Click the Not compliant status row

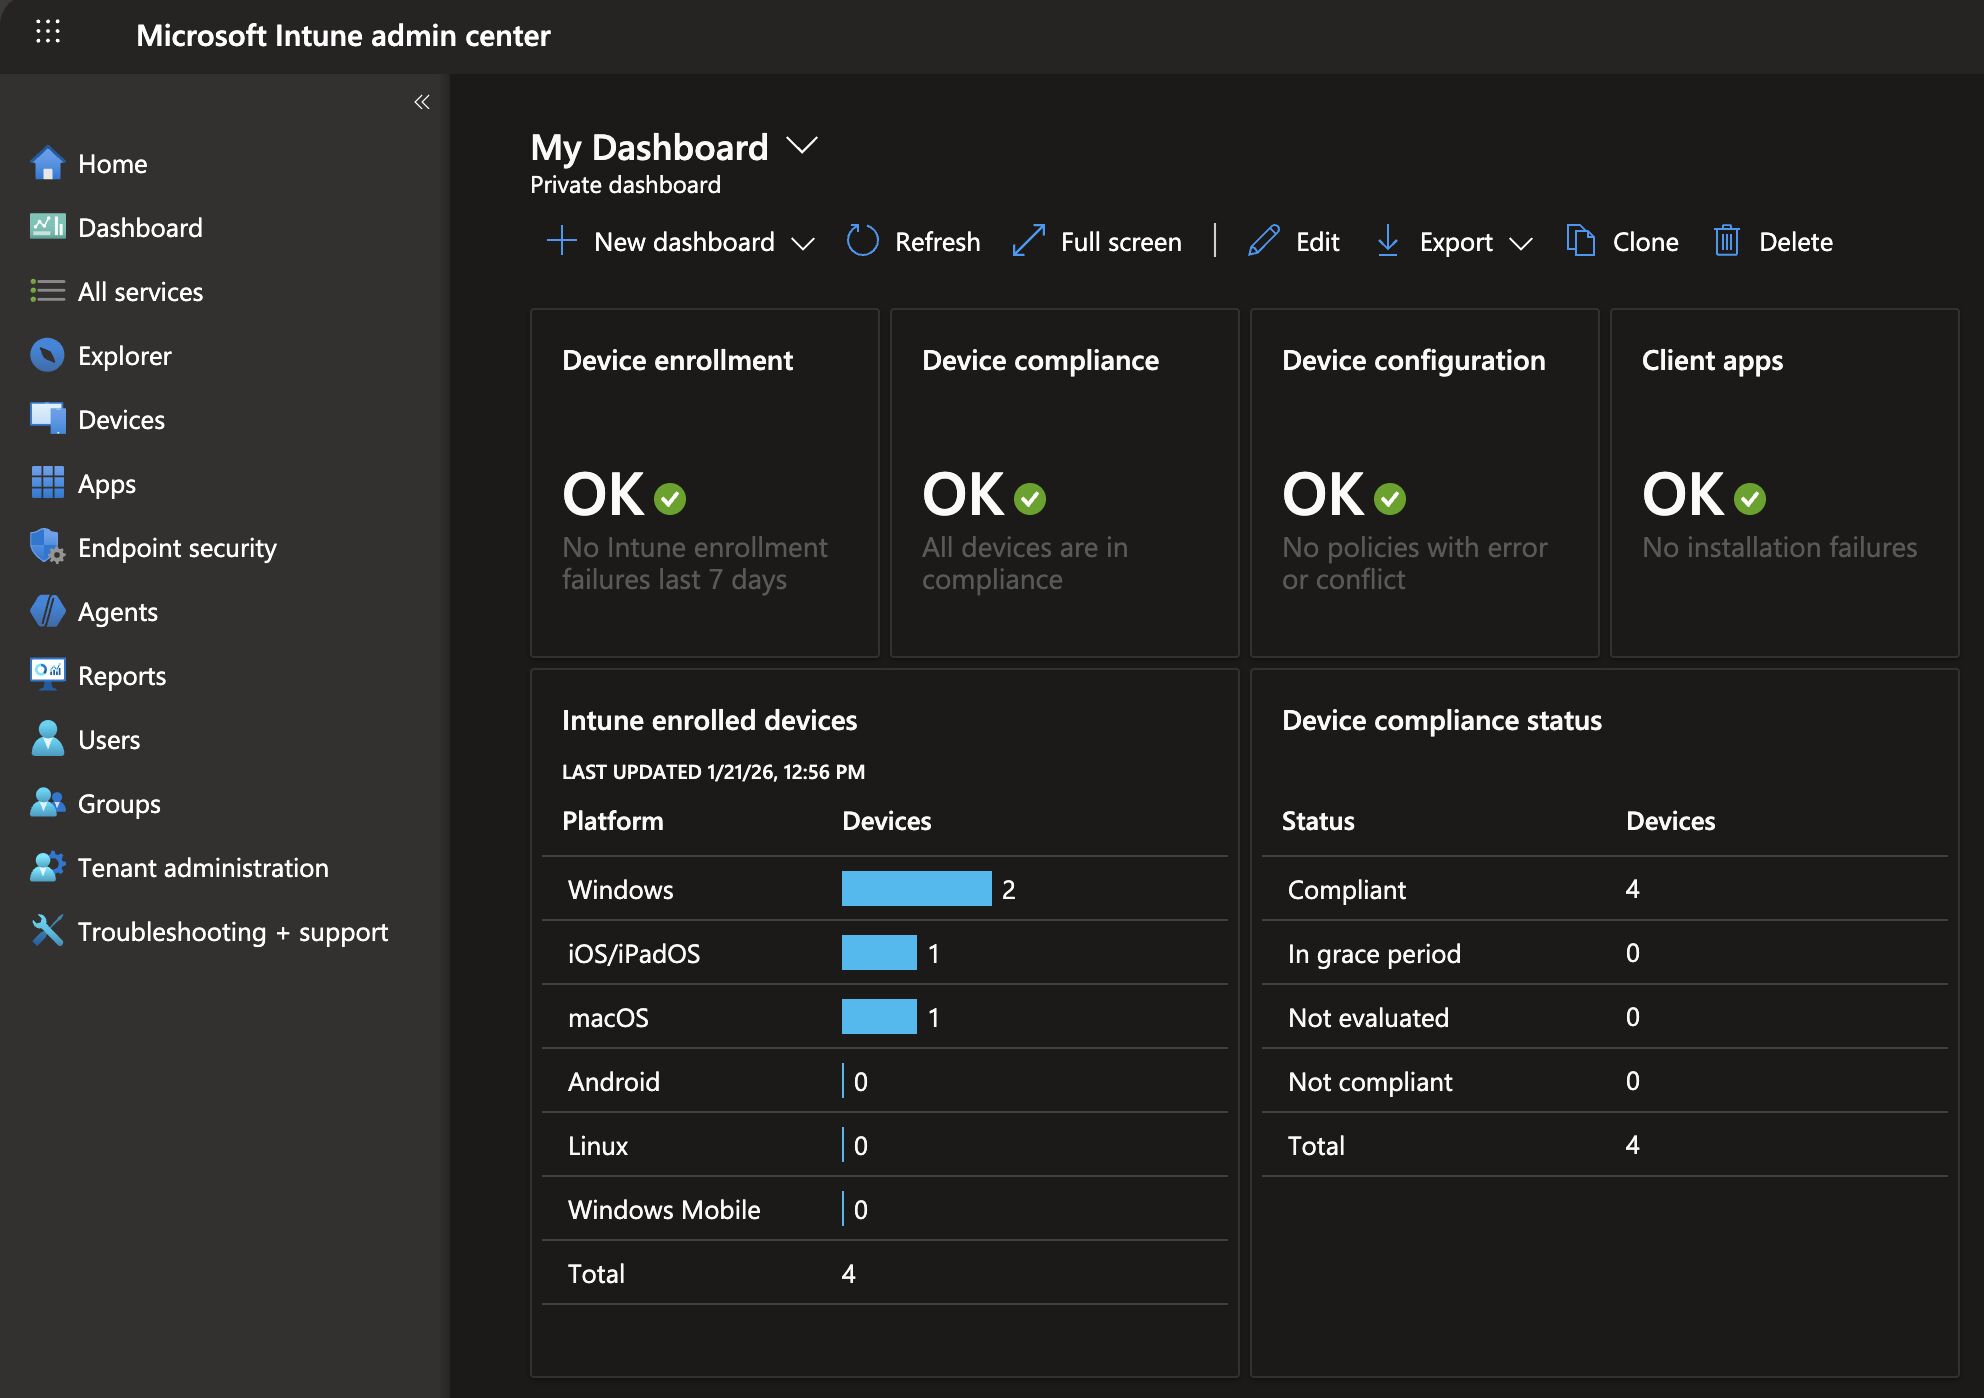click(1605, 1080)
